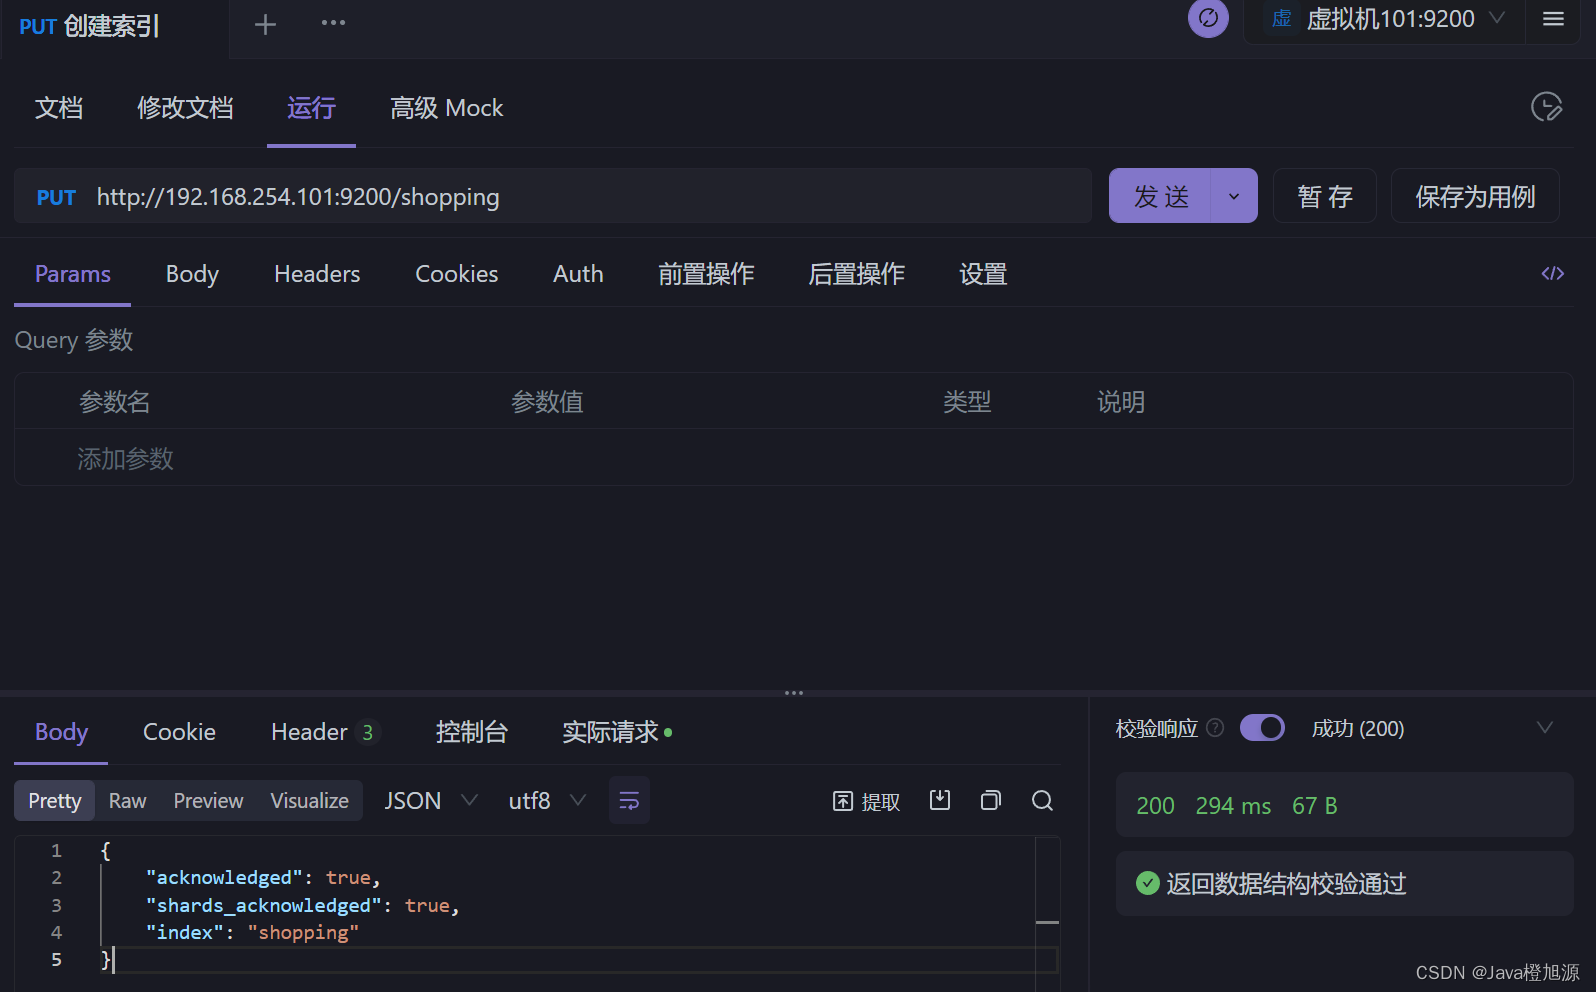Click the PUT method selector

pyautogui.click(x=56, y=197)
